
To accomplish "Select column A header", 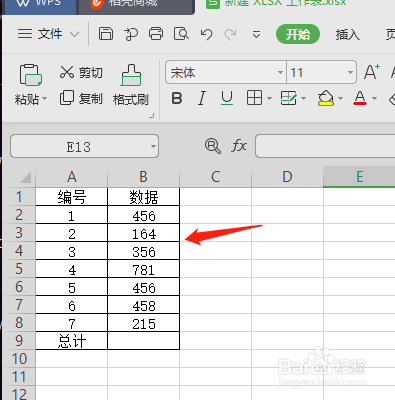I will point(72,177).
